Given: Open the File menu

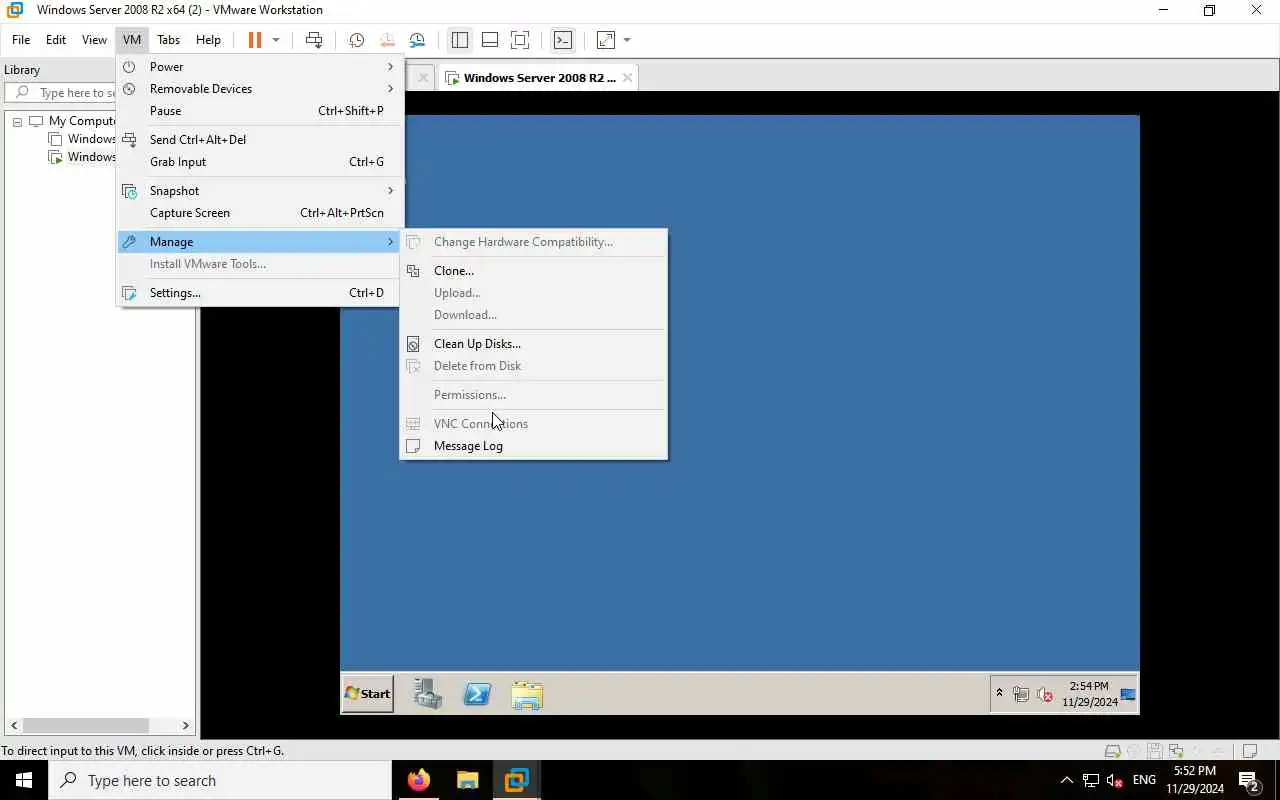Looking at the screenshot, I should (x=21, y=40).
